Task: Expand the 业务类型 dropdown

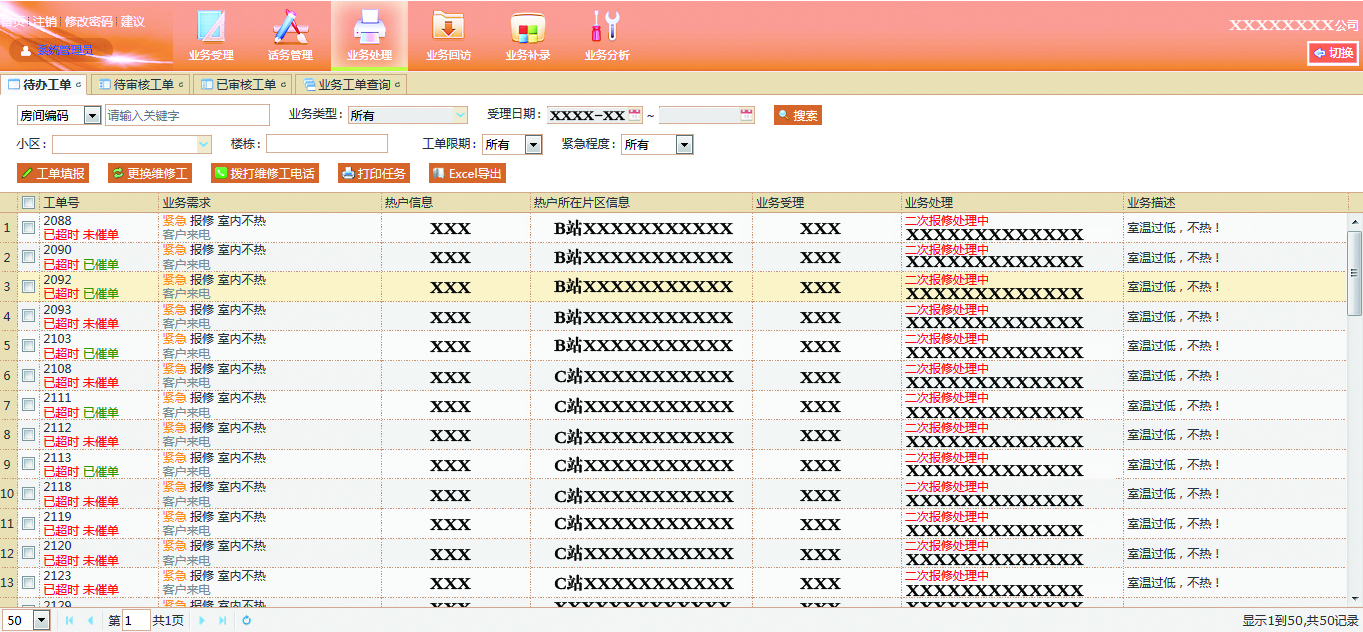Action: pos(460,116)
